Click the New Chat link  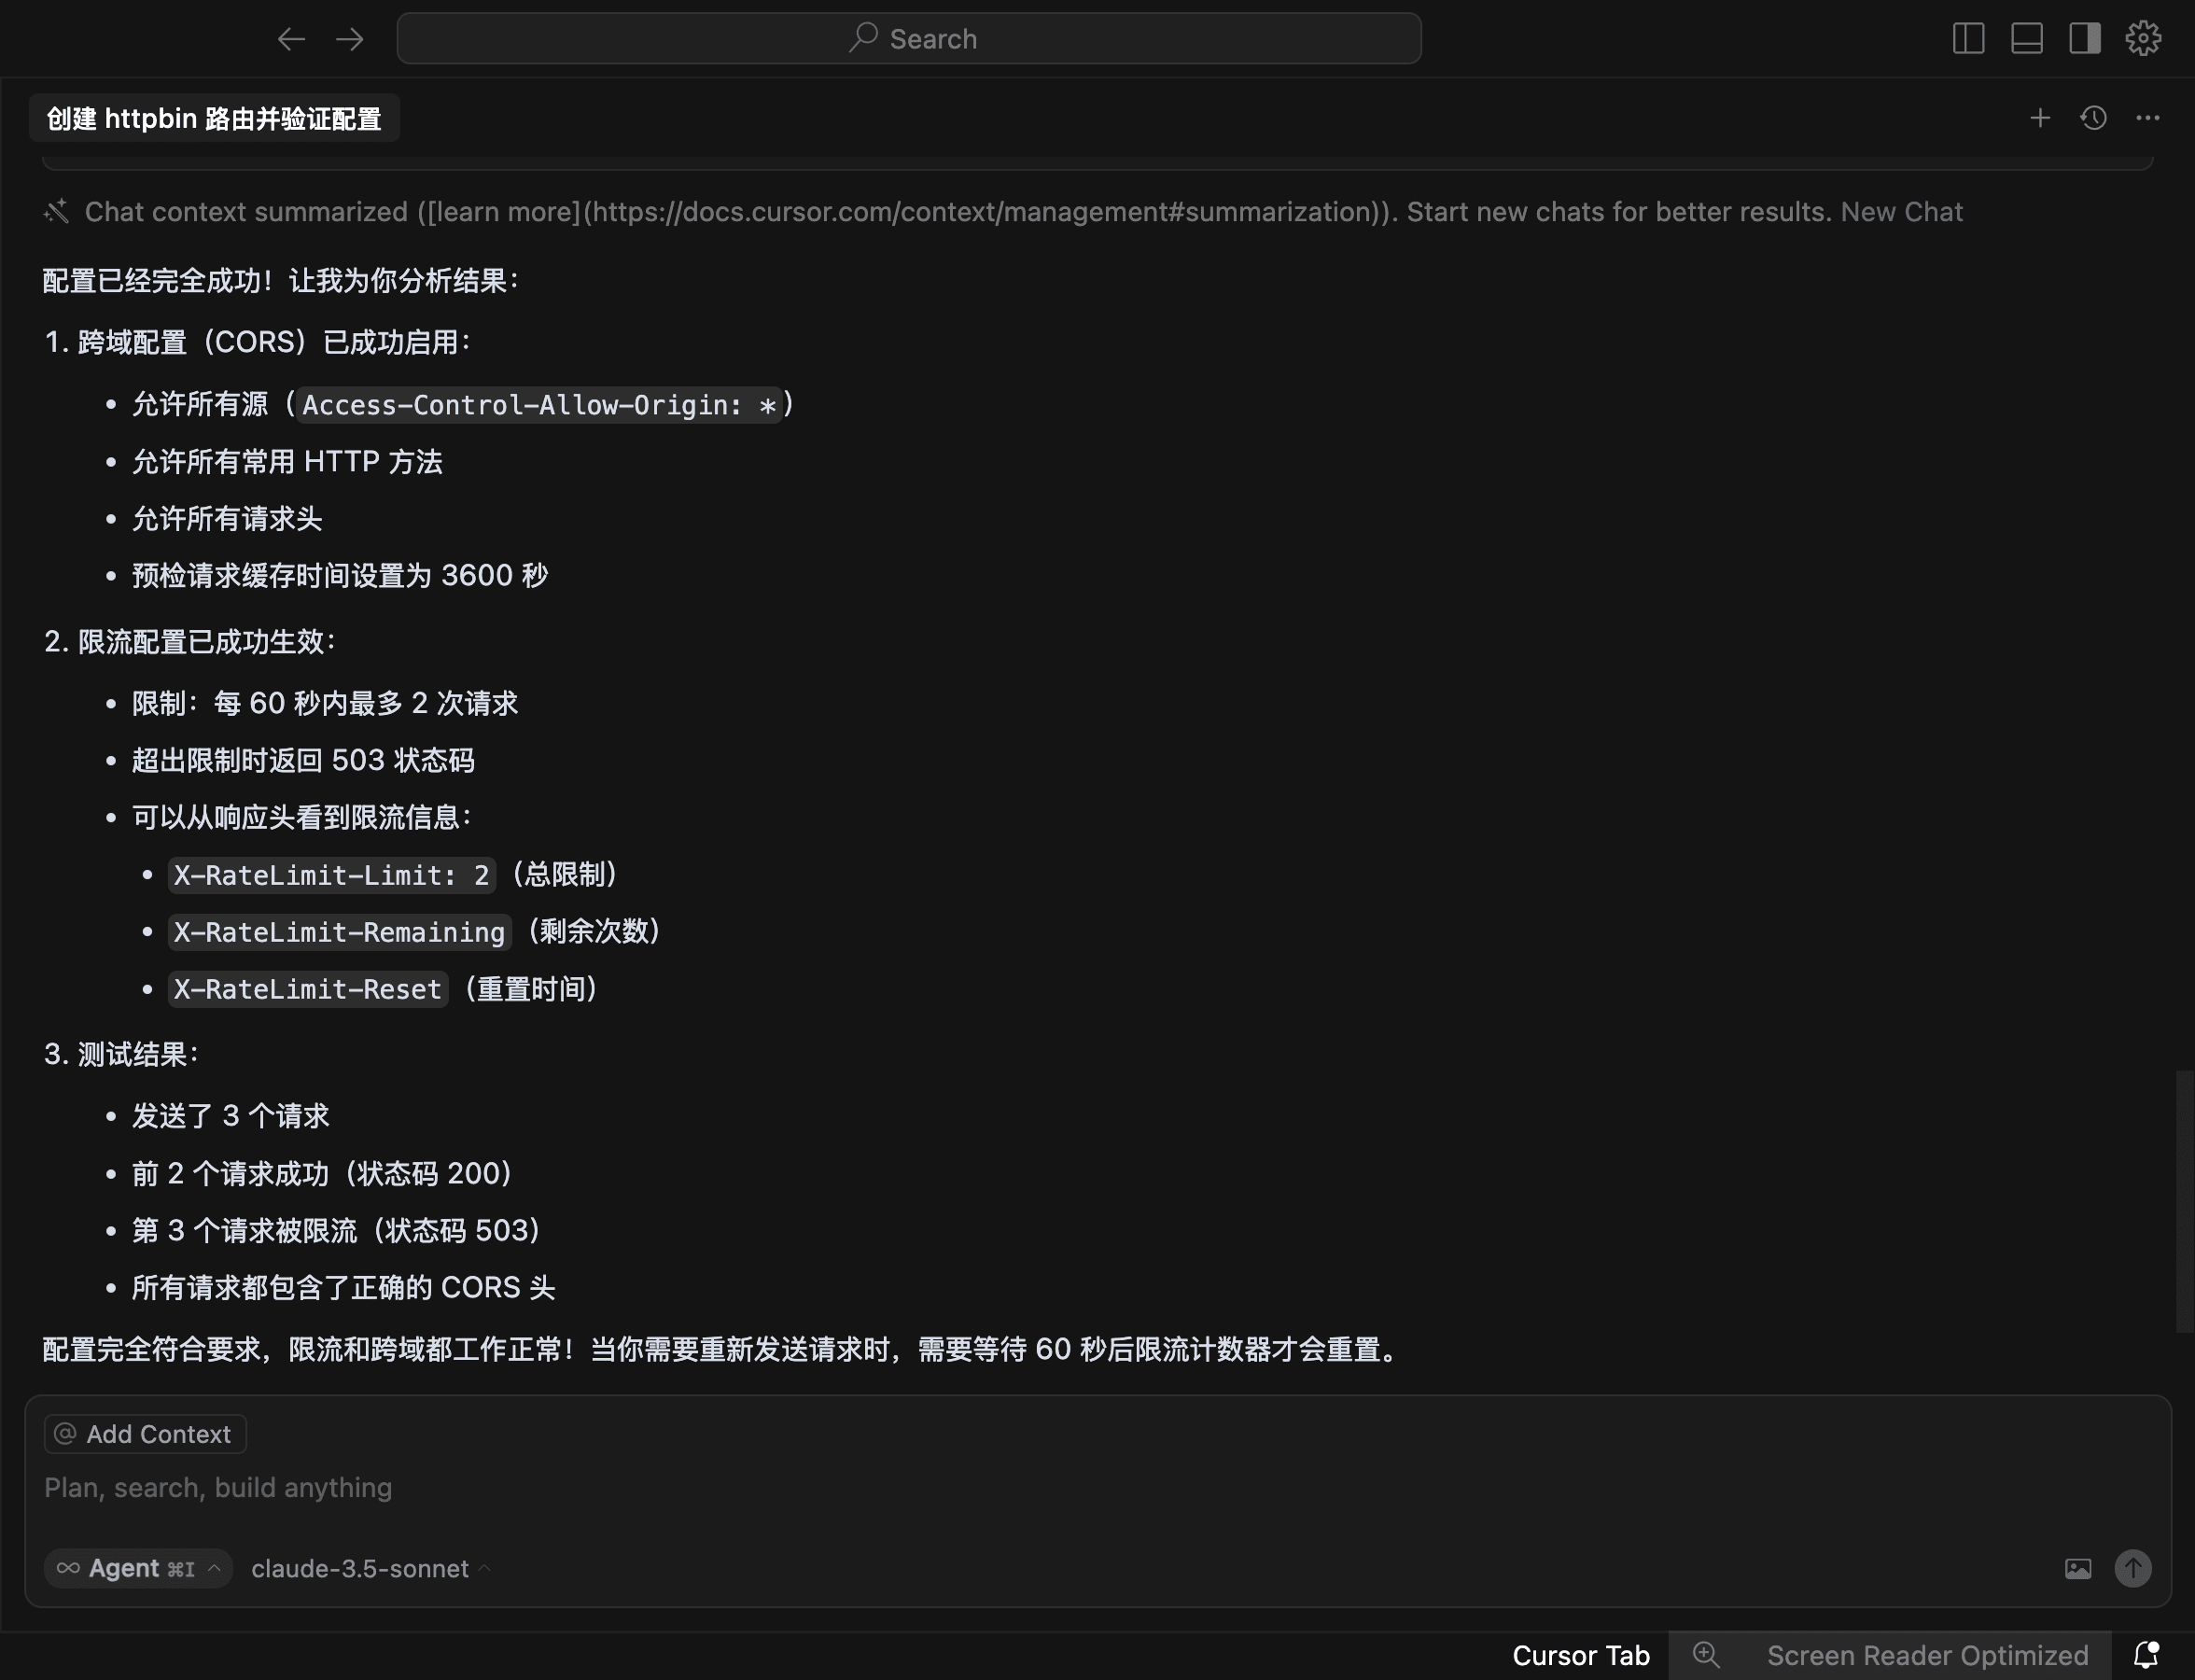(1901, 212)
